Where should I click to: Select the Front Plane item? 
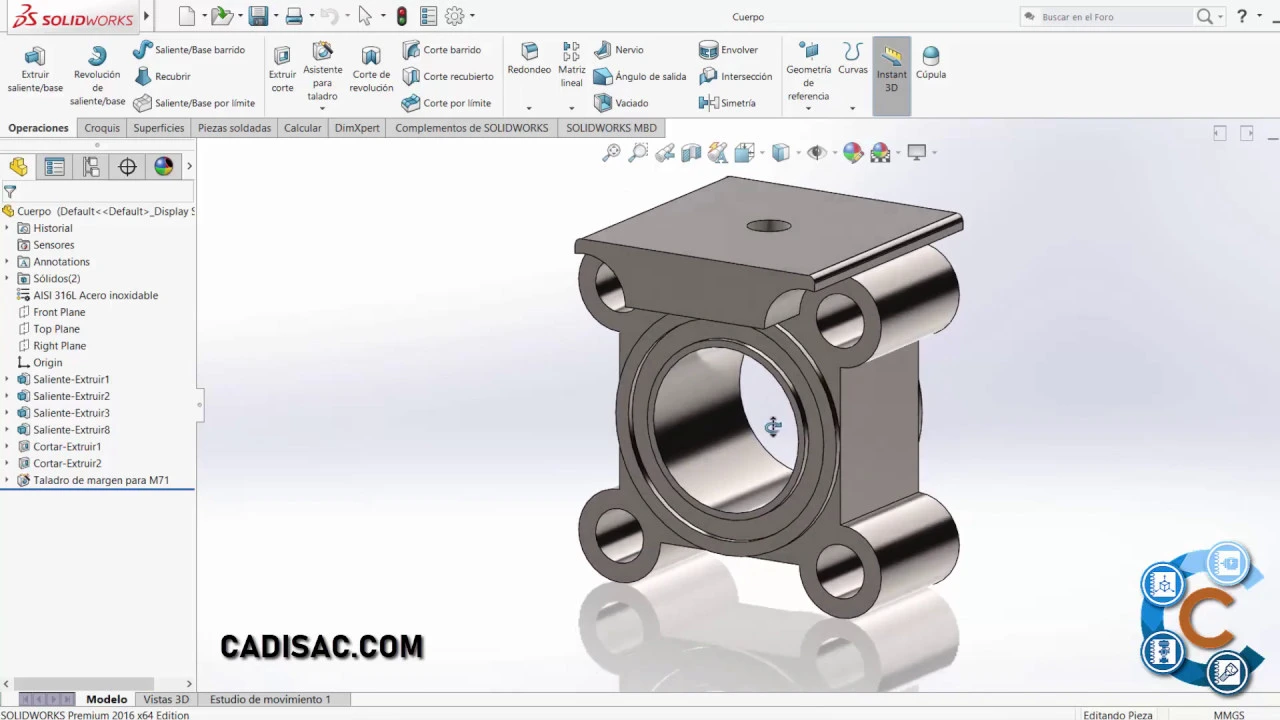[x=51, y=312]
